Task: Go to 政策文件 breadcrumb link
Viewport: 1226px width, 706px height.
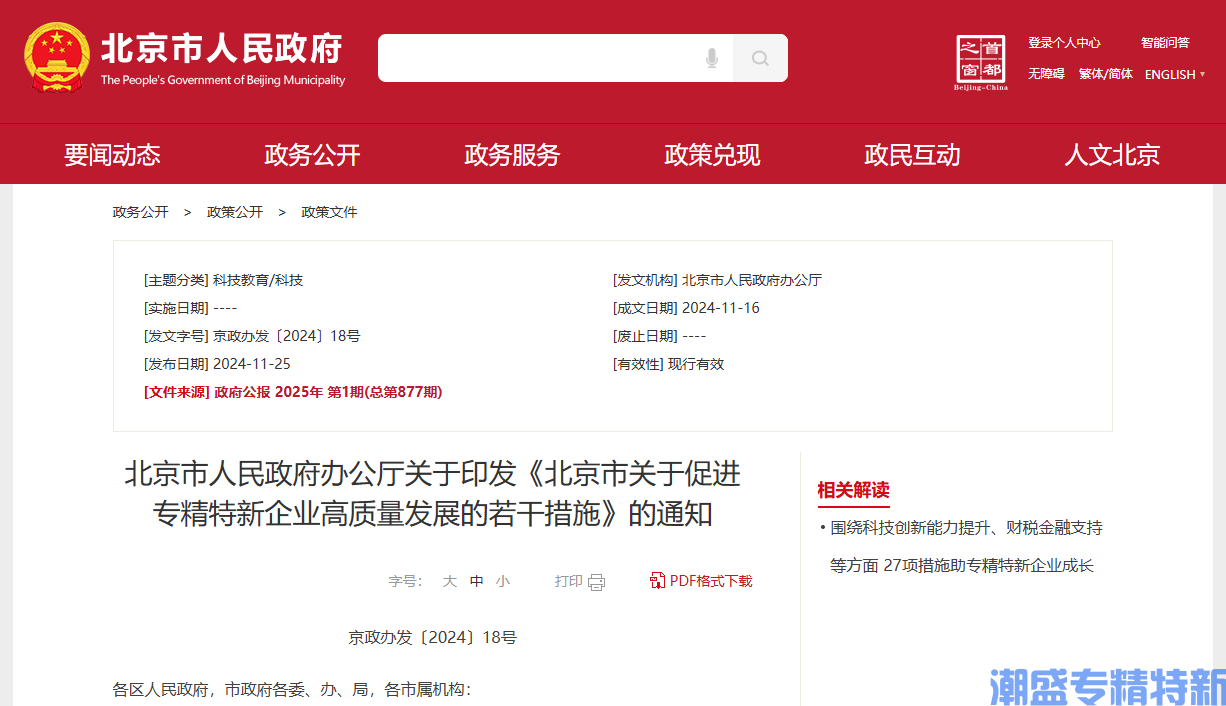Action: pos(329,212)
